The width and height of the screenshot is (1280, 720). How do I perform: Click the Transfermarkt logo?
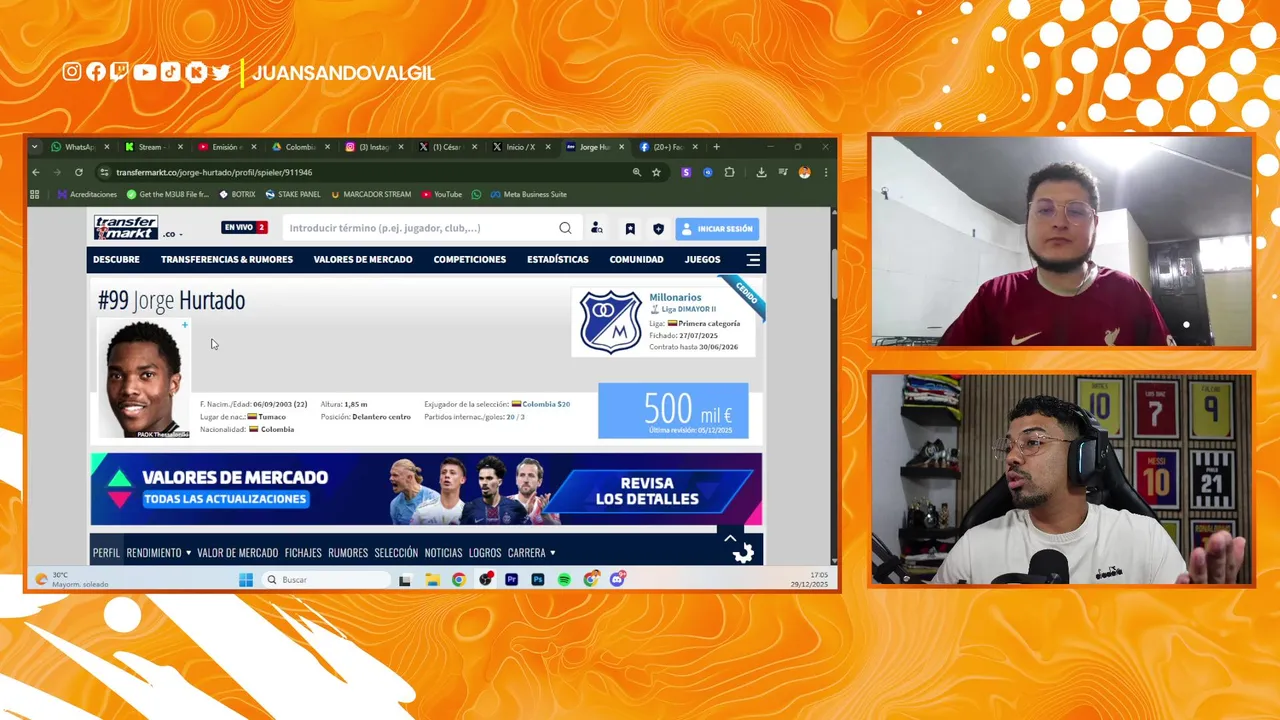pyautogui.click(x=126, y=228)
